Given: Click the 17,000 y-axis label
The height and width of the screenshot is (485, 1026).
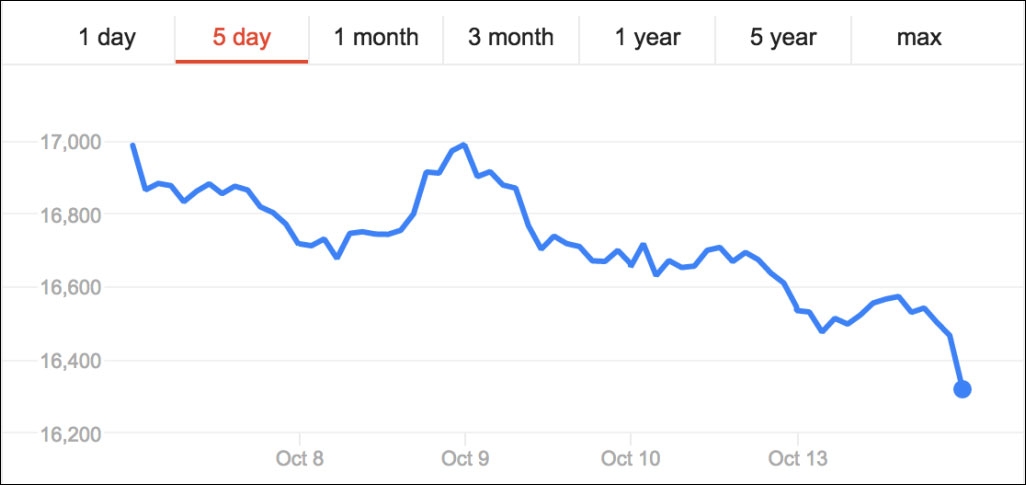Looking at the screenshot, I should (69, 142).
